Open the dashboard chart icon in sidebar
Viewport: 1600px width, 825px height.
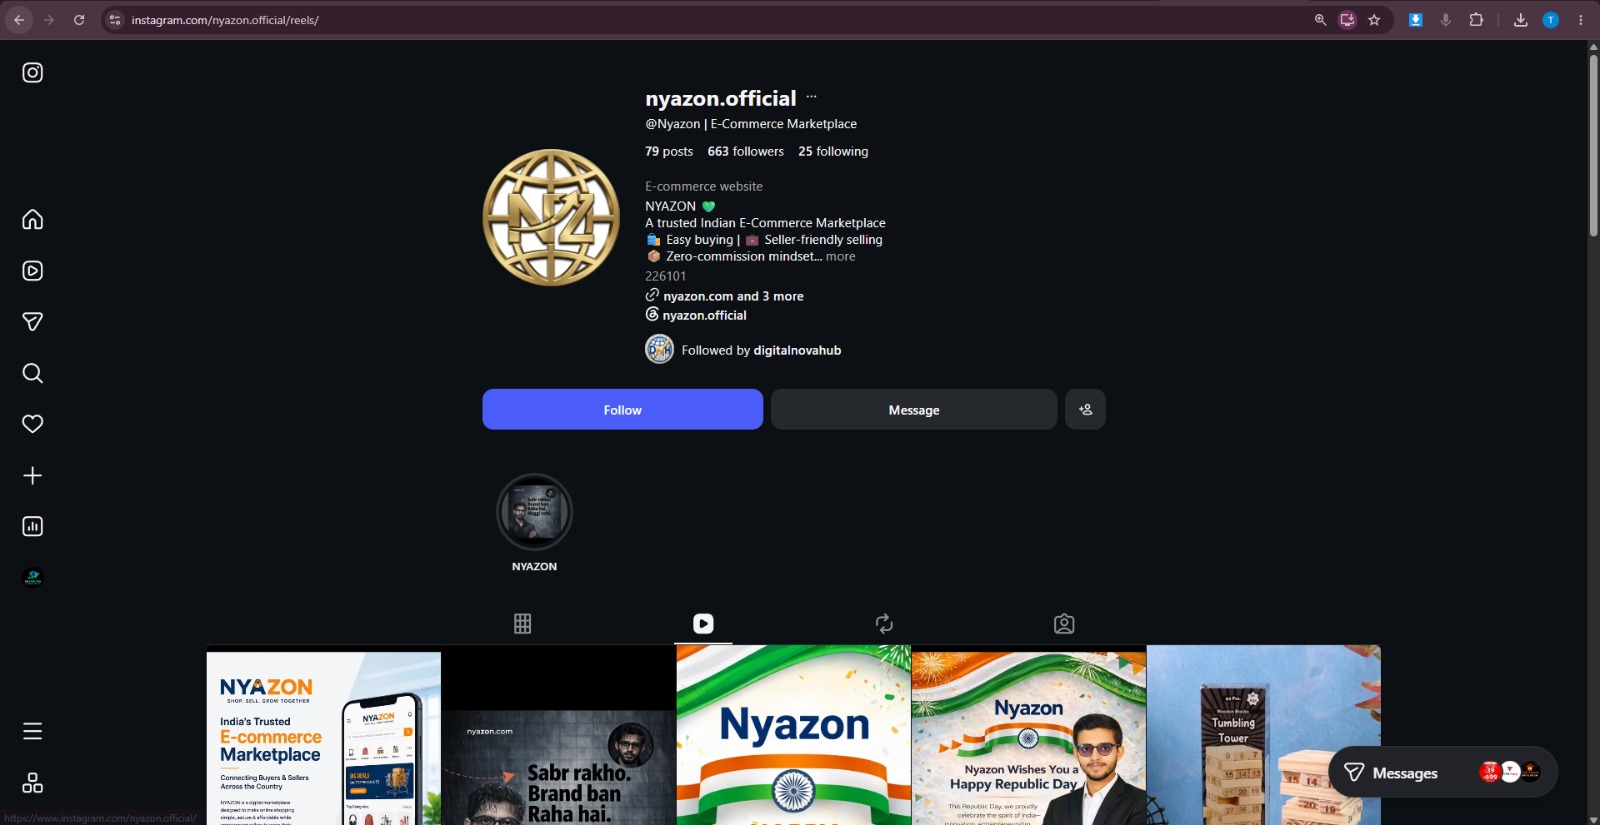(x=33, y=527)
